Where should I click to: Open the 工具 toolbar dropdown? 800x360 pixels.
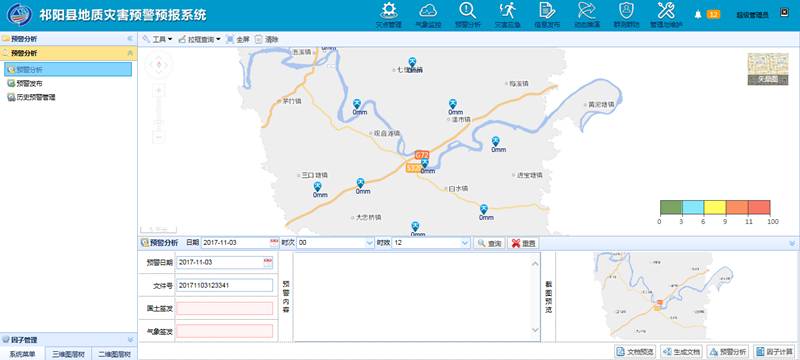[x=157, y=39]
